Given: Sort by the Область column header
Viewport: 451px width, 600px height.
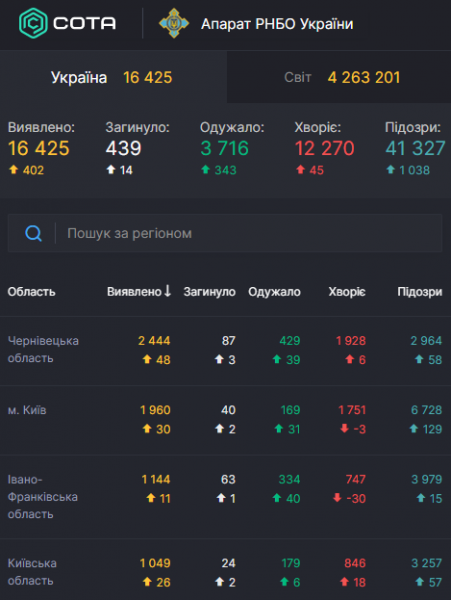Looking at the screenshot, I should (31, 292).
